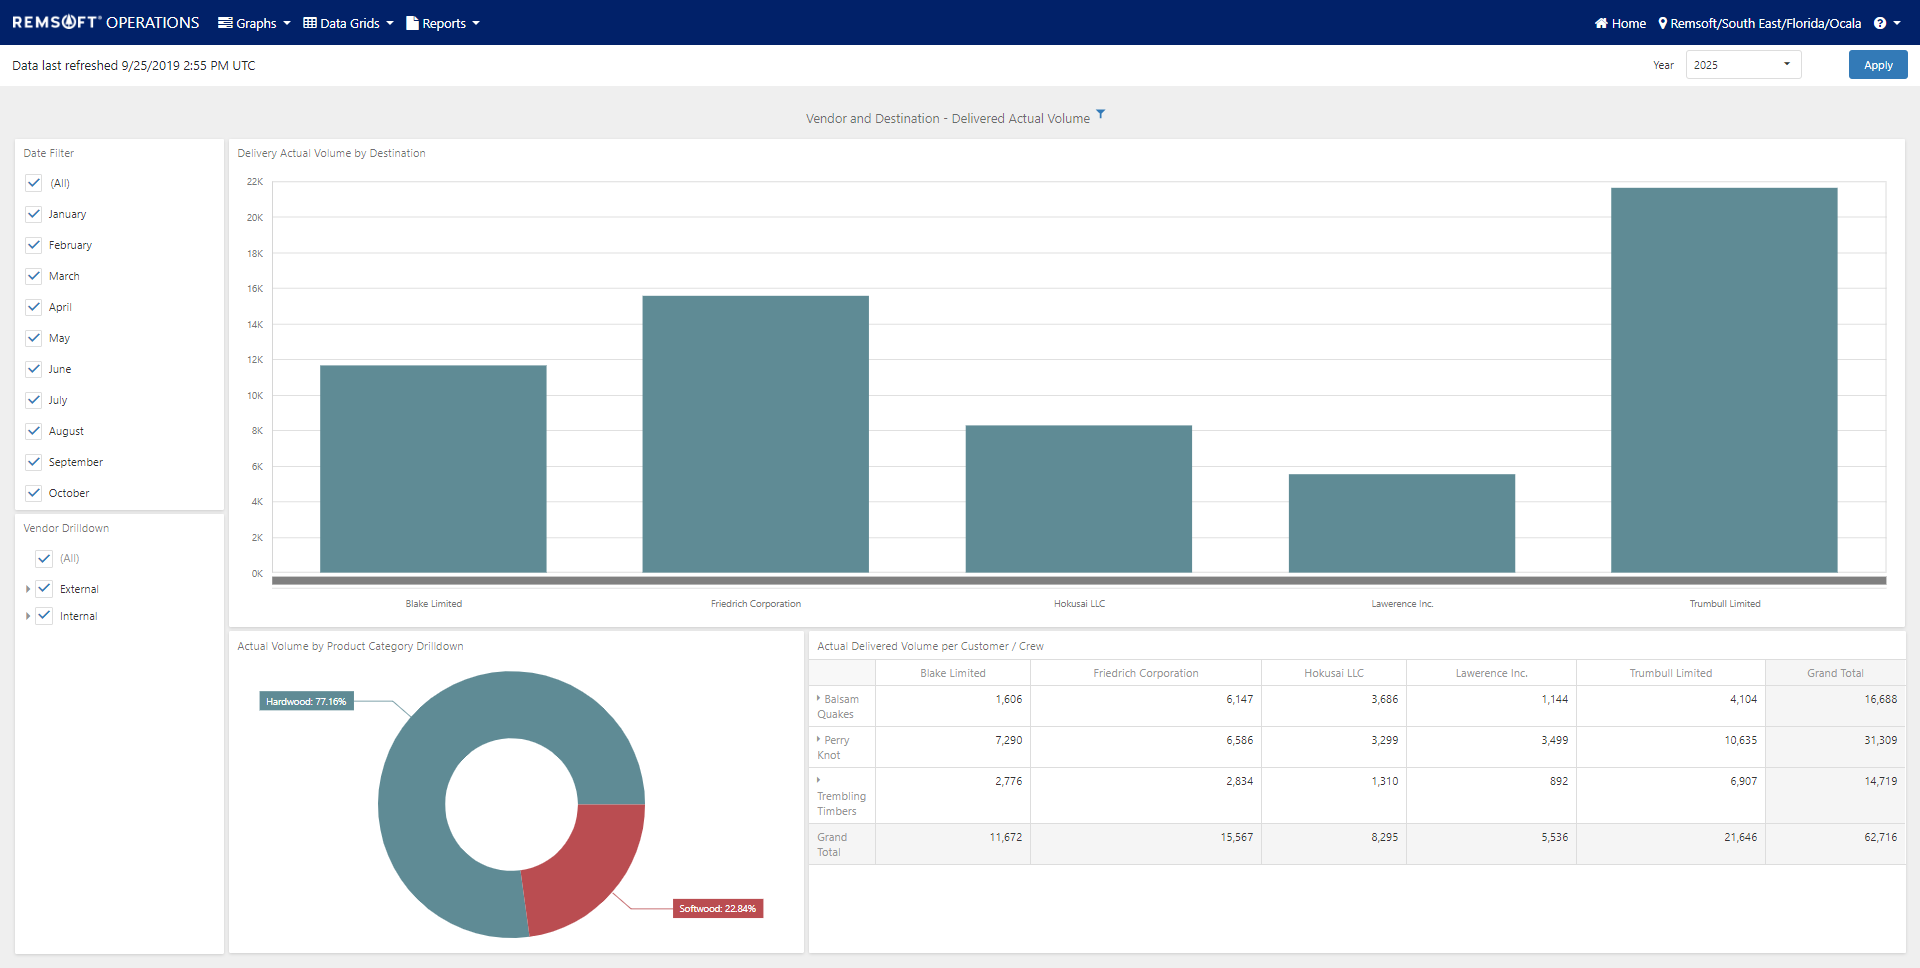Click the Home icon in the navigation bar
The width and height of the screenshot is (1920, 968).
(1600, 23)
